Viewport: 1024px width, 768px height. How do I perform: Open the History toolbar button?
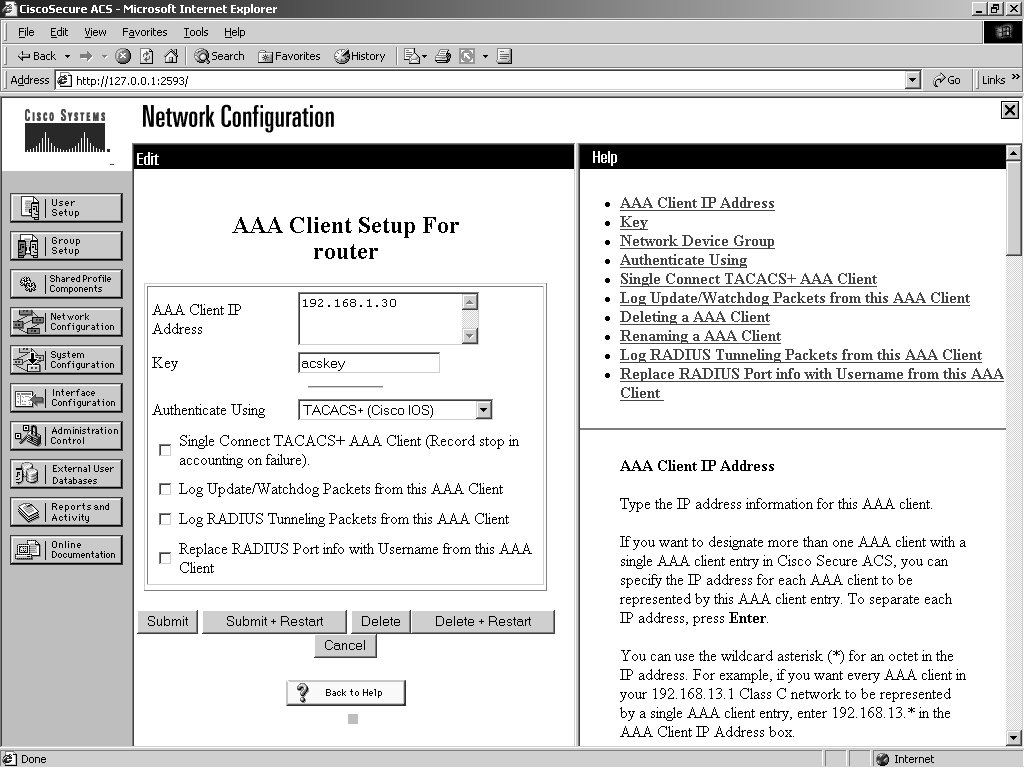(360, 56)
